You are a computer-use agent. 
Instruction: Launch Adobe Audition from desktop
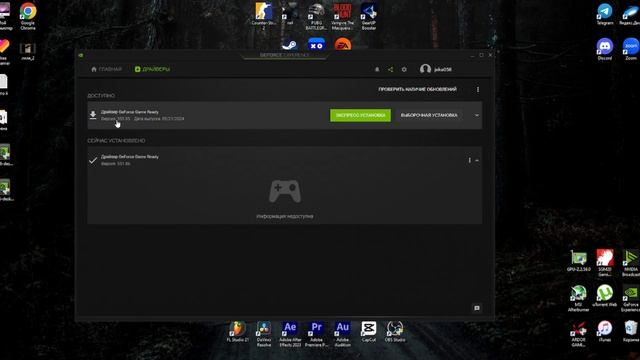tap(342, 334)
